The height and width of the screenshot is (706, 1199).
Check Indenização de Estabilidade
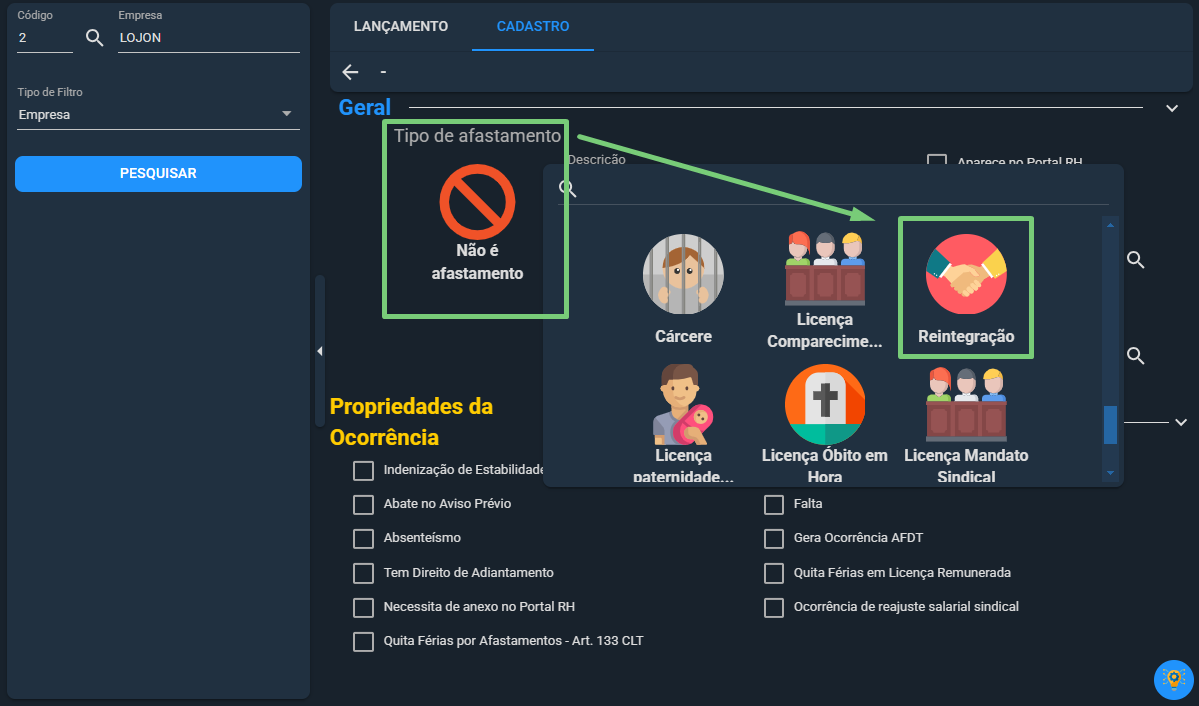(x=363, y=470)
